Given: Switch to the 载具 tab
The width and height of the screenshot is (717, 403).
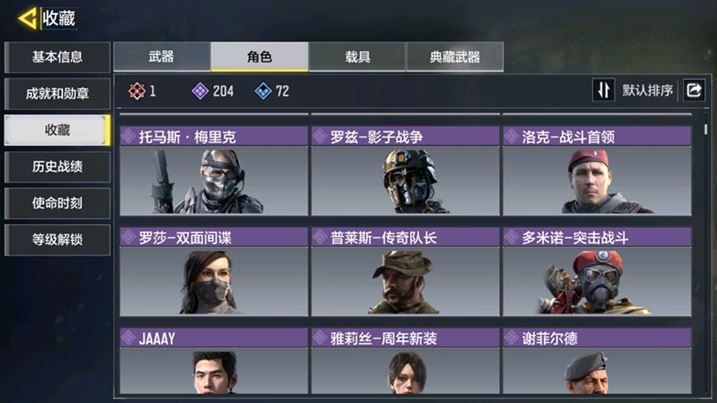Looking at the screenshot, I should [357, 57].
